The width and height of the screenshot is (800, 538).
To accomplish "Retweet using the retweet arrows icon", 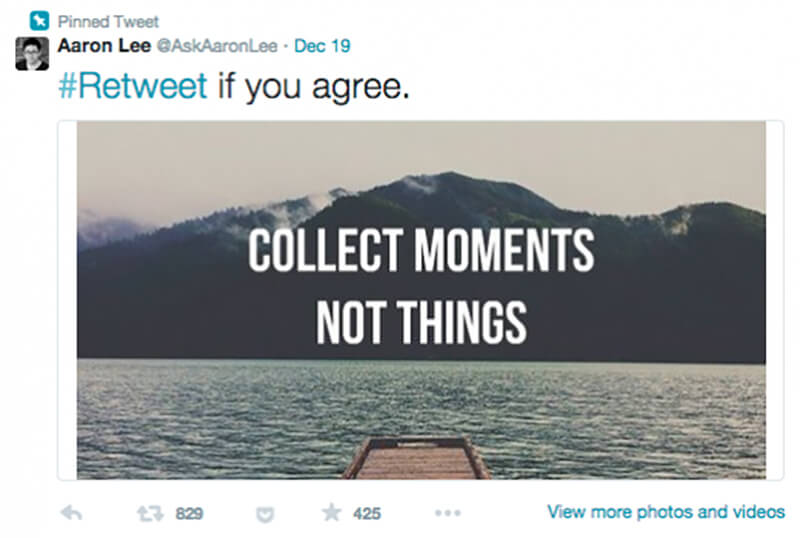I will (150, 513).
